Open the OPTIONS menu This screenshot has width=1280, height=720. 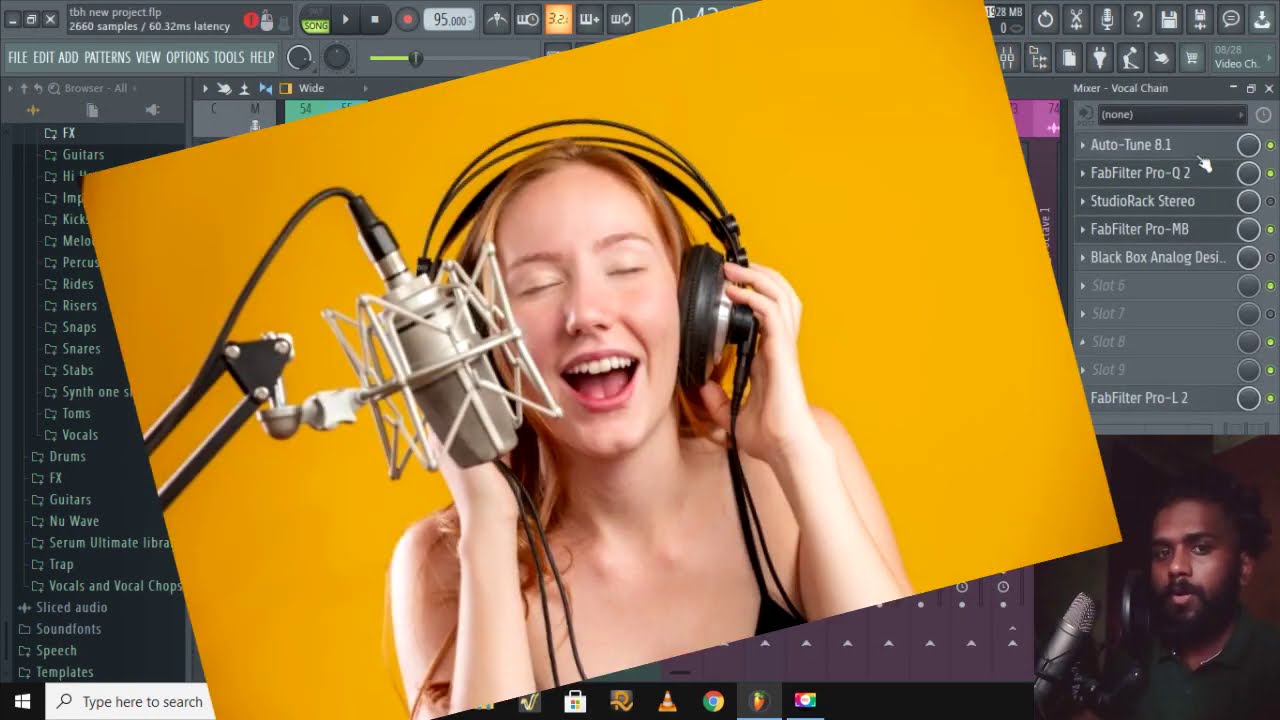[187, 58]
